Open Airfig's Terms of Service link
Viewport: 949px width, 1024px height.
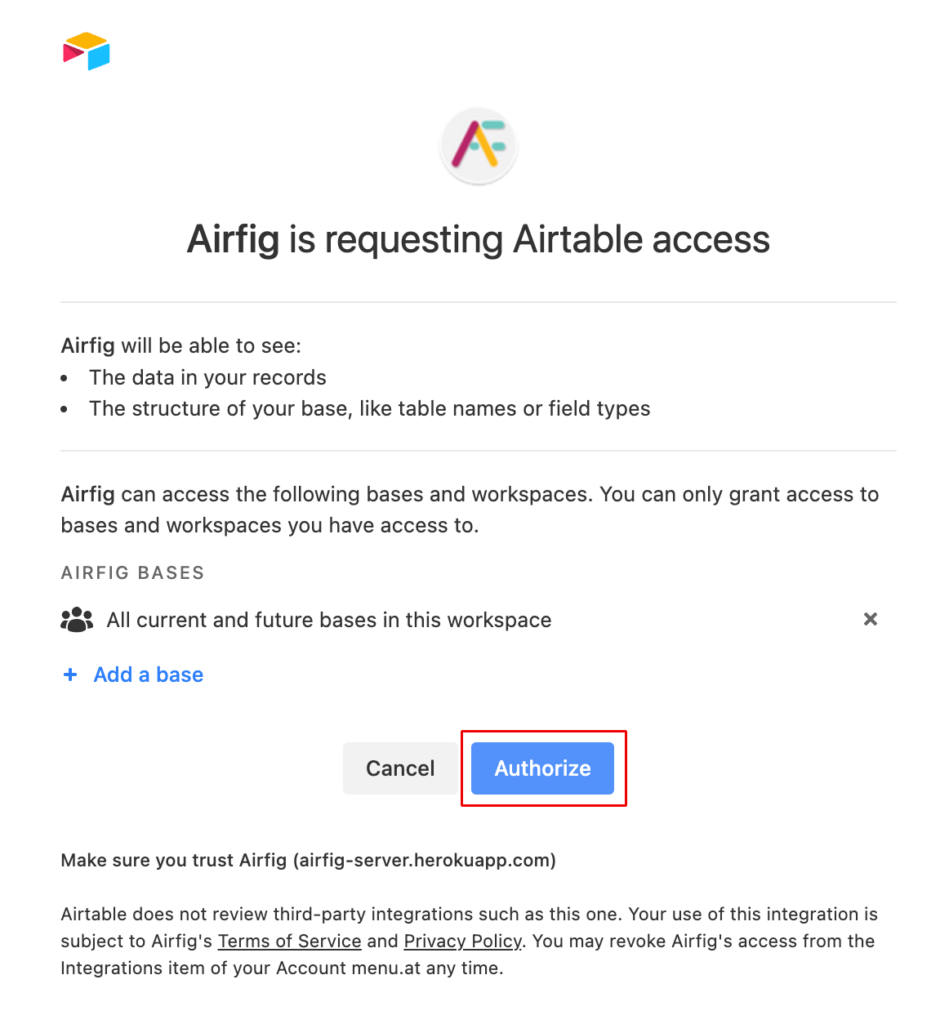pos(289,941)
